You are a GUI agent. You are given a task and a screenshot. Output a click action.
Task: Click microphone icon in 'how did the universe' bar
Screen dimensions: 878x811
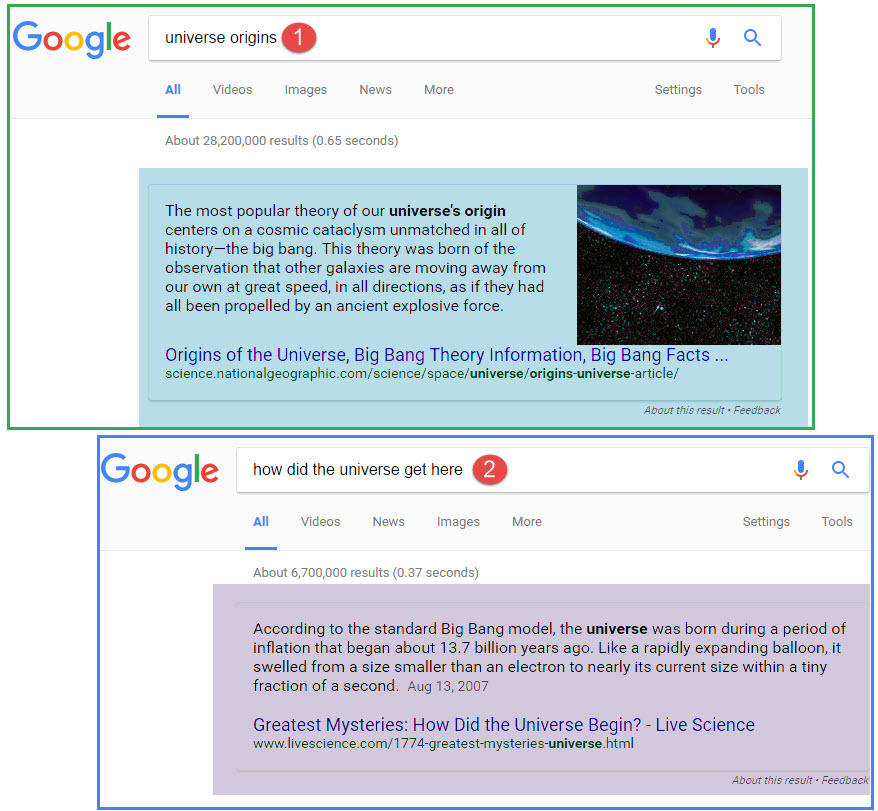tap(801, 470)
